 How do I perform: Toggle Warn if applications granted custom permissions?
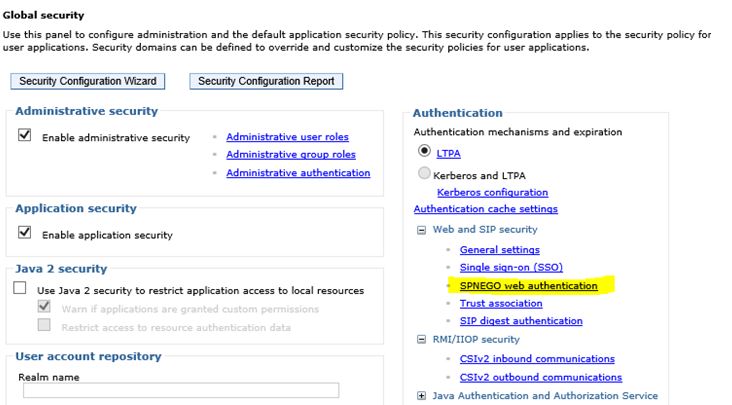point(44,306)
